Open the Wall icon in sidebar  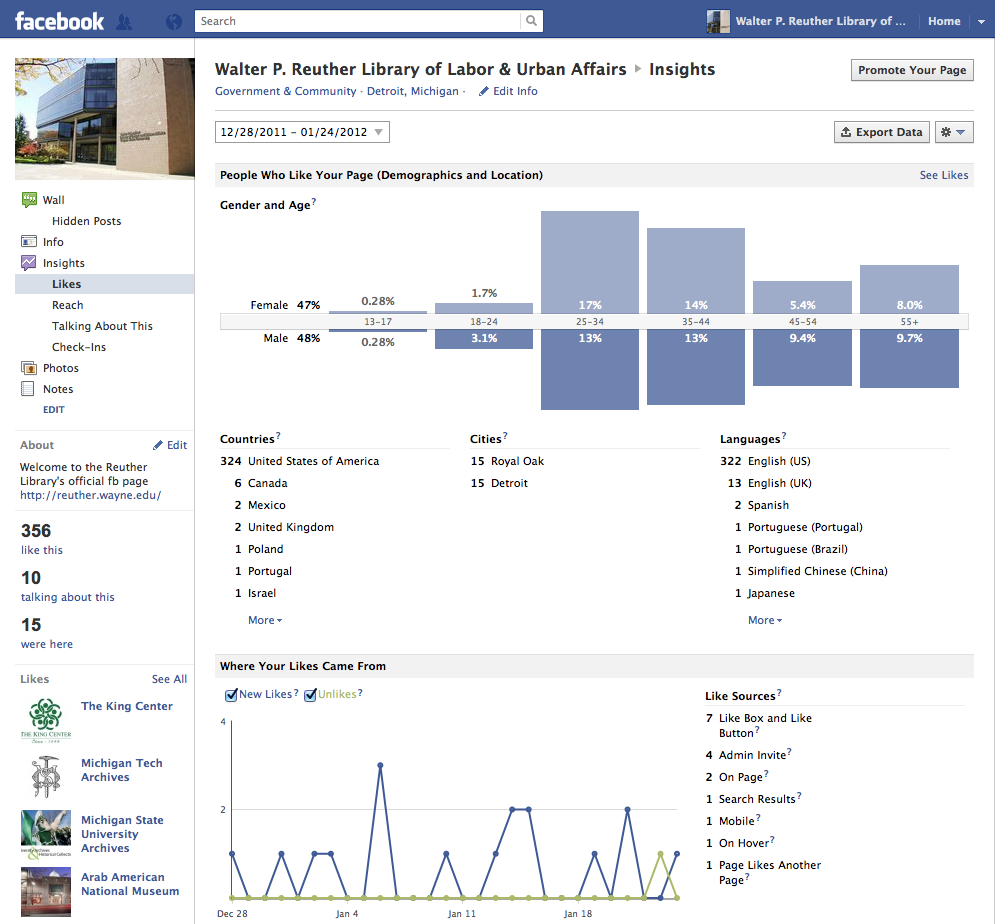pyautogui.click(x=29, y=200)
